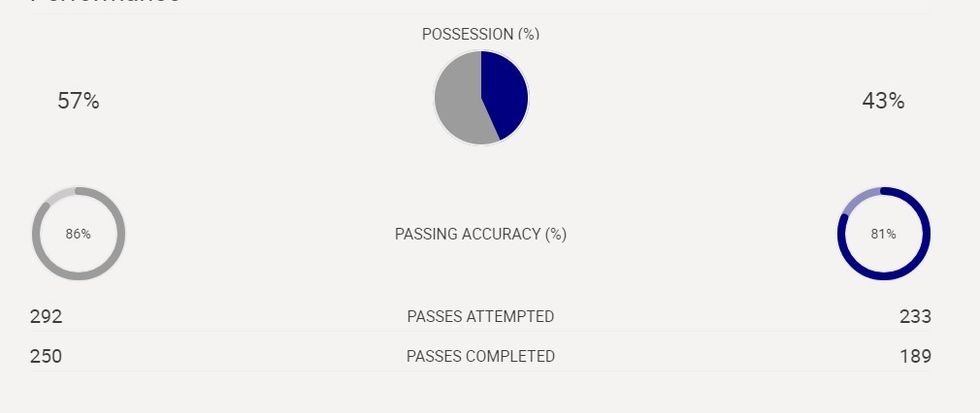Viewport: 980px width, 413px height.
Task: Click the partially visible Performance section heading
Action: [x=105, y=3]
